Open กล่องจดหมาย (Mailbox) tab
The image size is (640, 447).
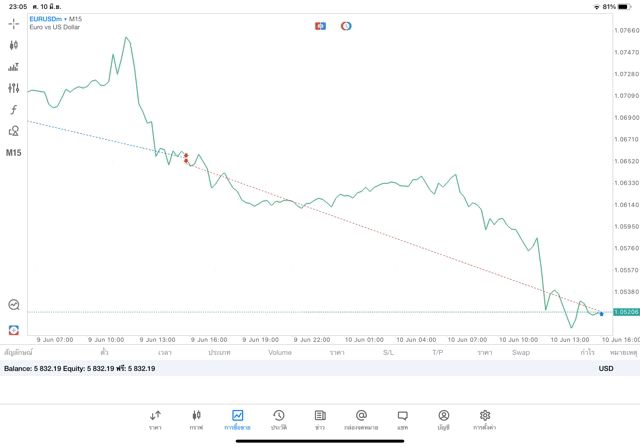point(361,419)
